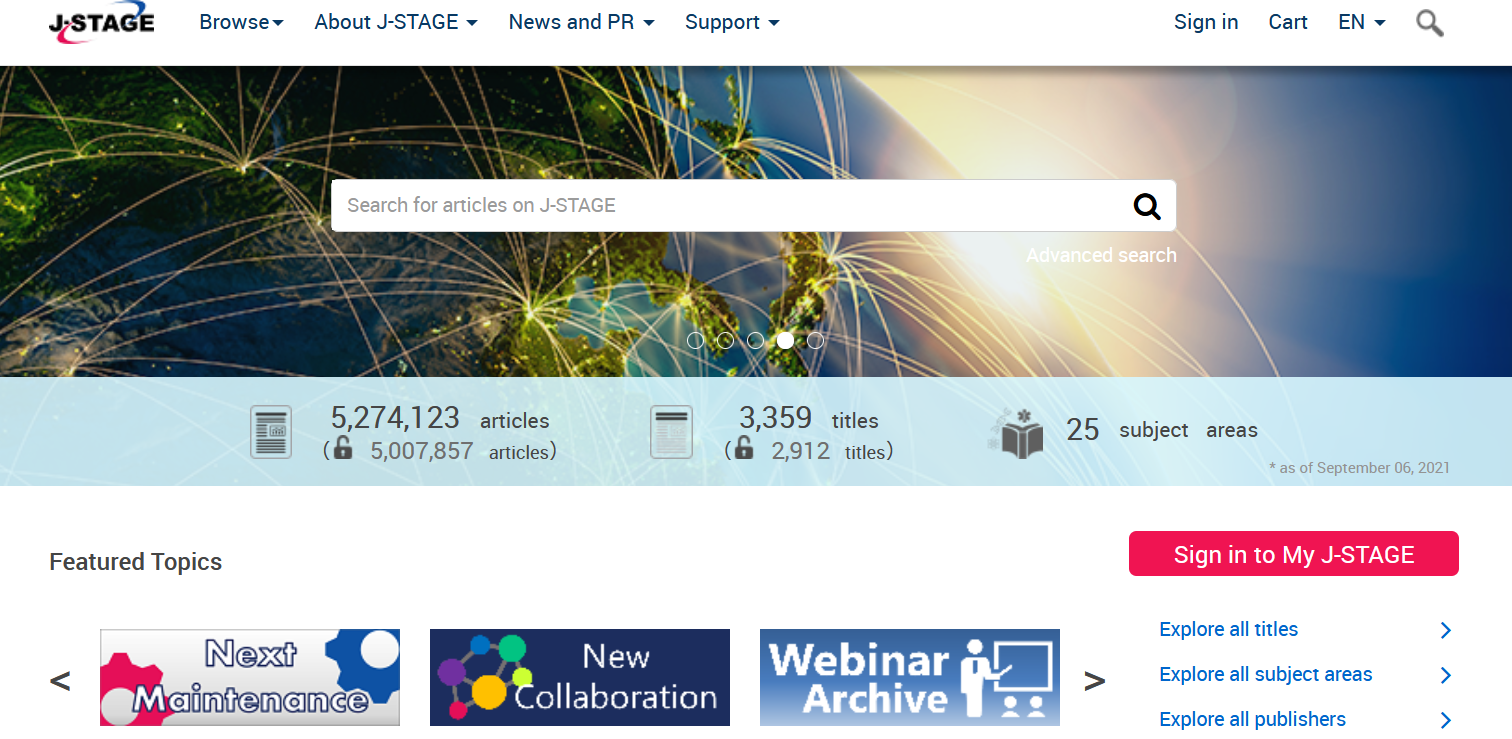This screenshot has width=1512, height=739.
Task: Show previous featured topic with left arrow
Action: (x=60, y=681)
